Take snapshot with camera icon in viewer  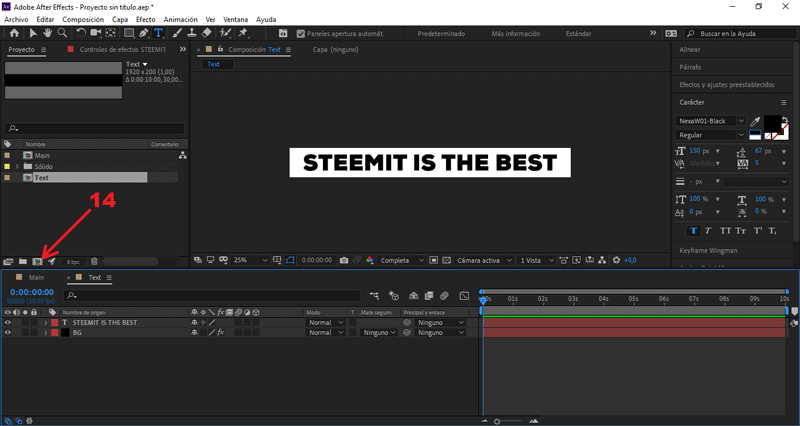(x=343, y=260)
